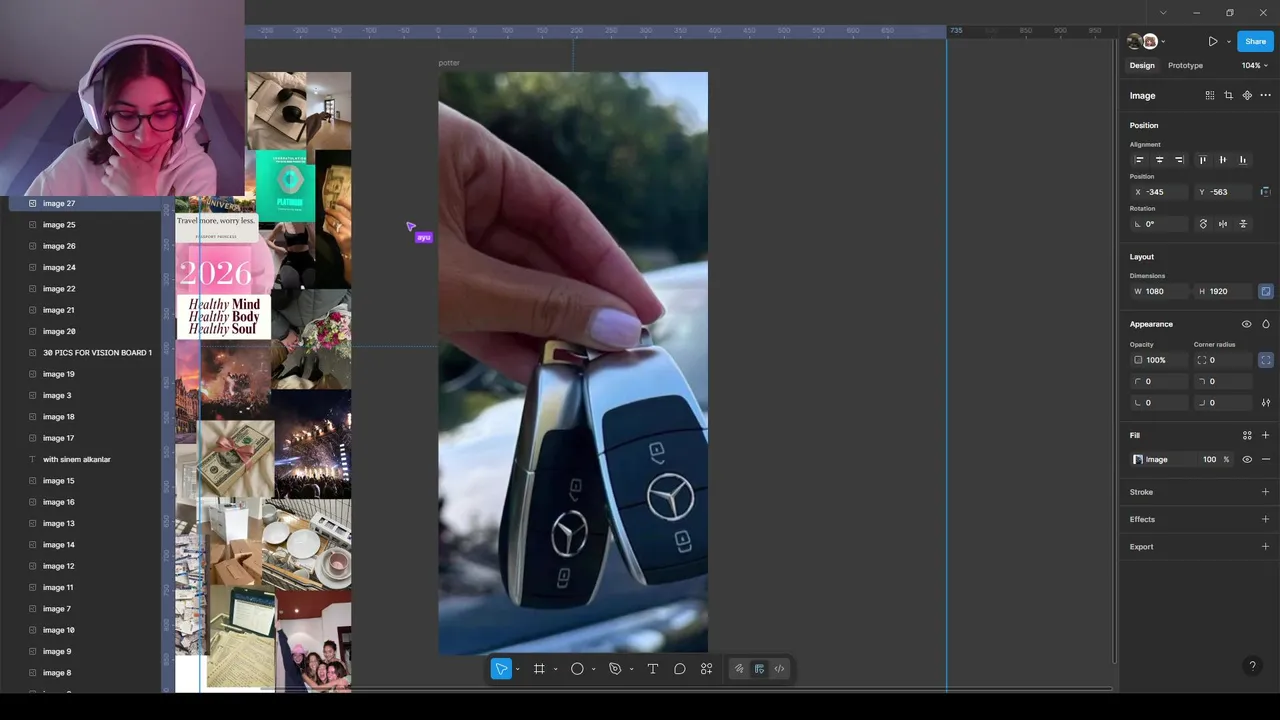The height and width of the screenshot is (720, 1280).
Task: Click the Image fill thumbnail swatch
Action: [1138, 460]
